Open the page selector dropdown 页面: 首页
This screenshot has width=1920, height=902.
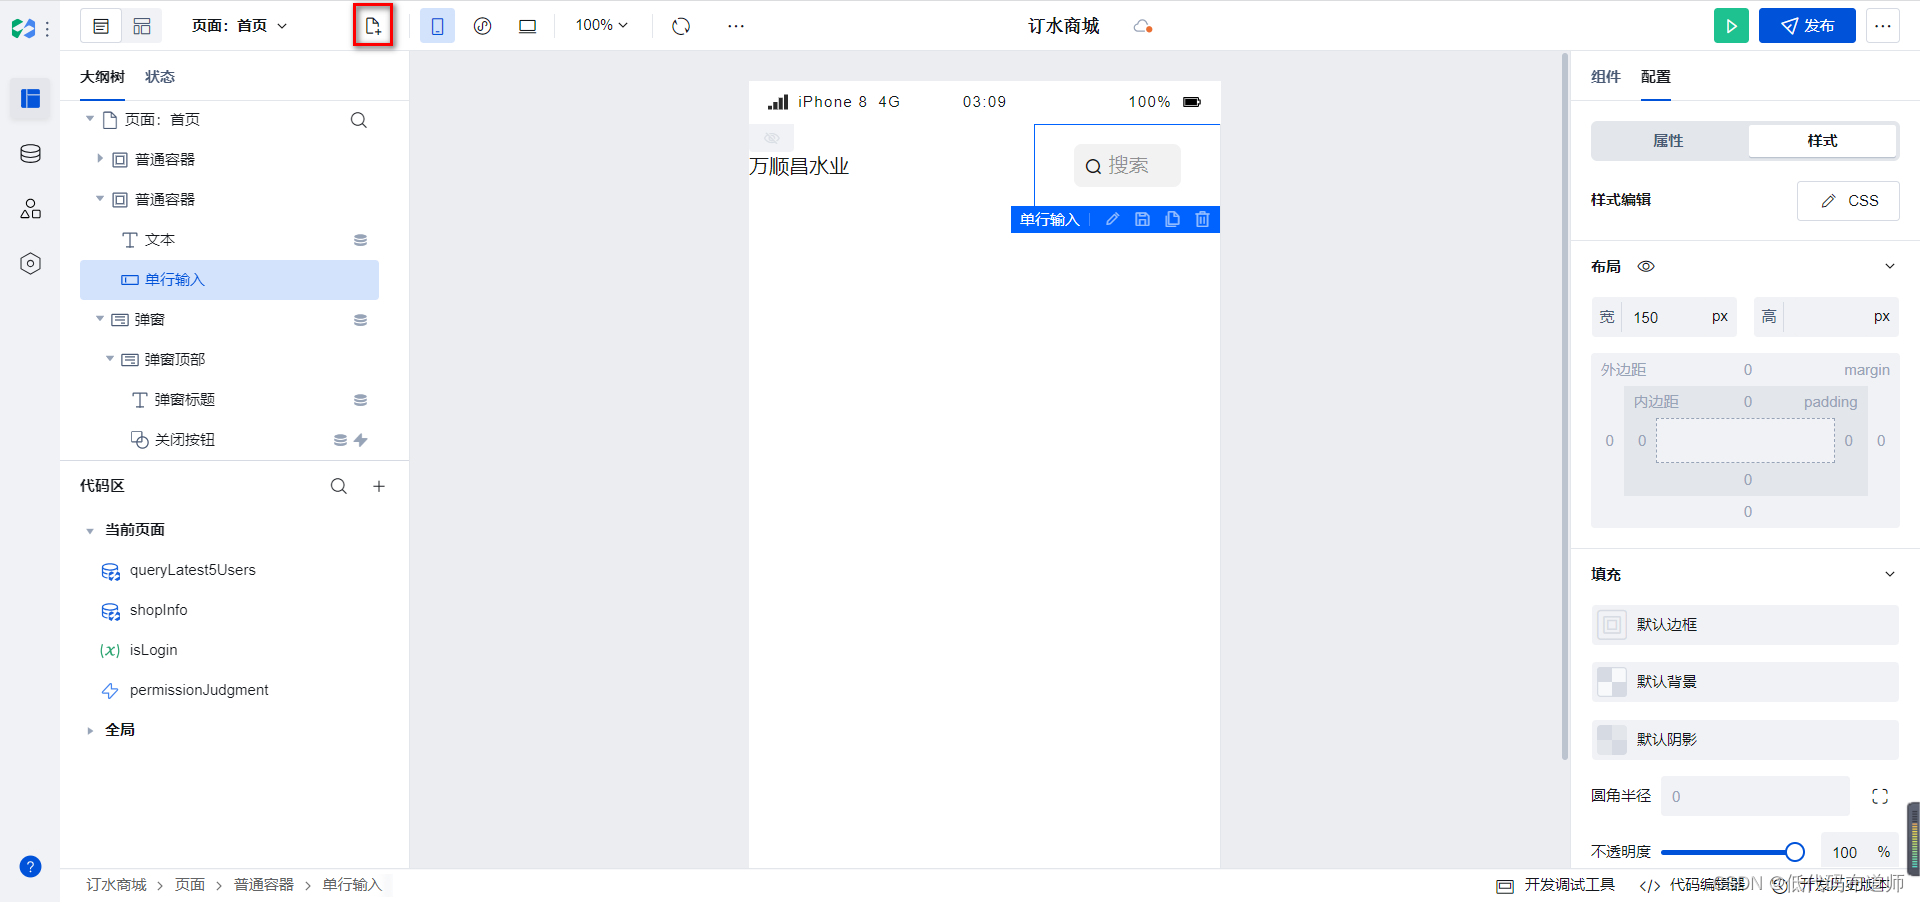point(240,26)
